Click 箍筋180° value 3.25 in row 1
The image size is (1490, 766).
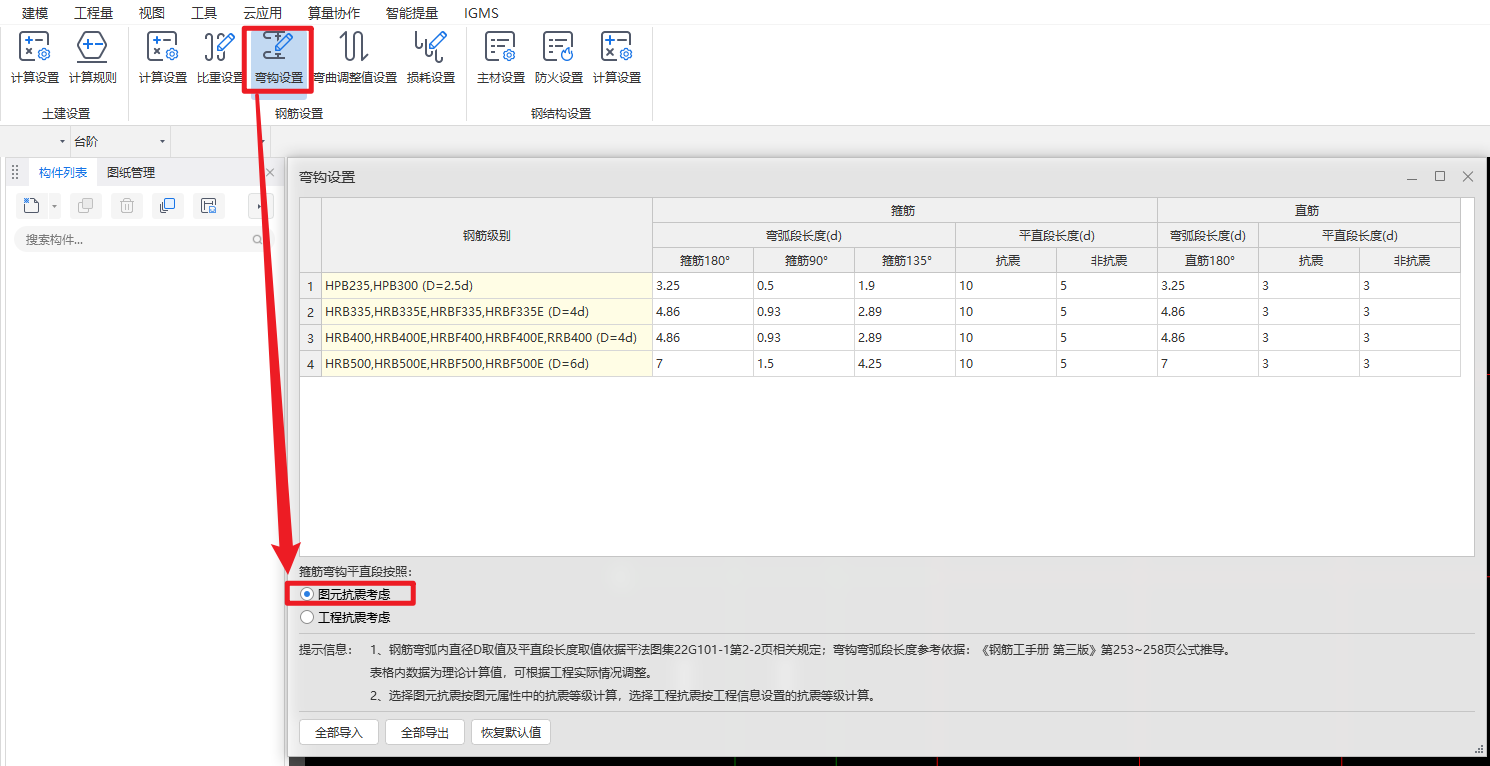click(x=703, y=286)
